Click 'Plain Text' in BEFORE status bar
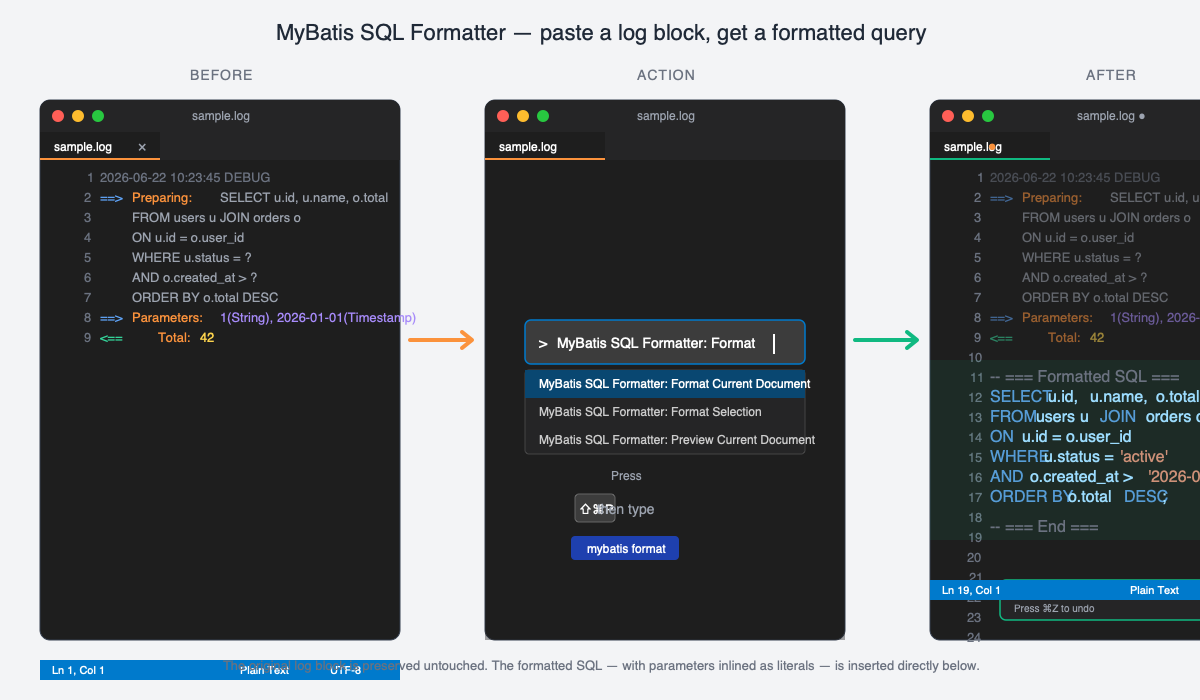The height and width of the screenshot is (700, 1200). [x=264, y=670]
